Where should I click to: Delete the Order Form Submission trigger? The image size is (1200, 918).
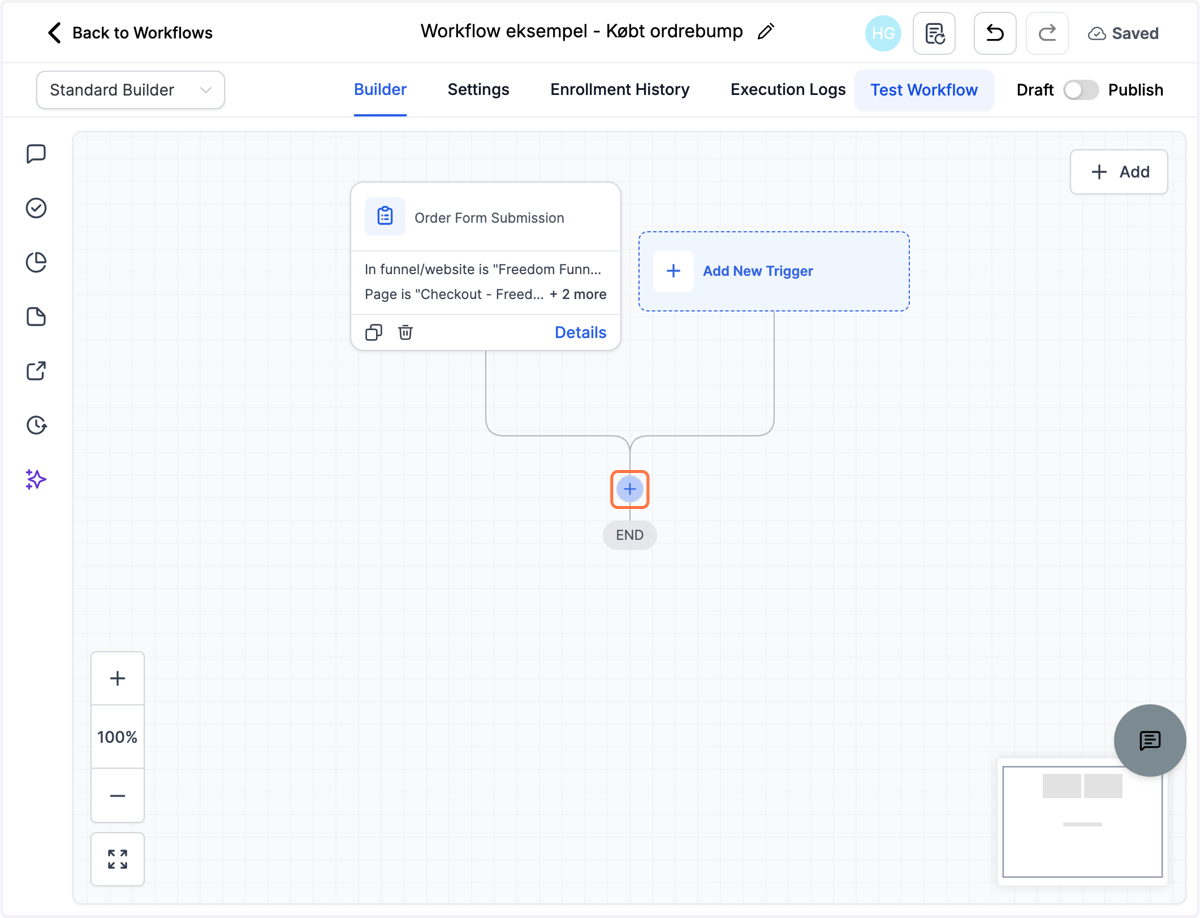coord(405,332)
